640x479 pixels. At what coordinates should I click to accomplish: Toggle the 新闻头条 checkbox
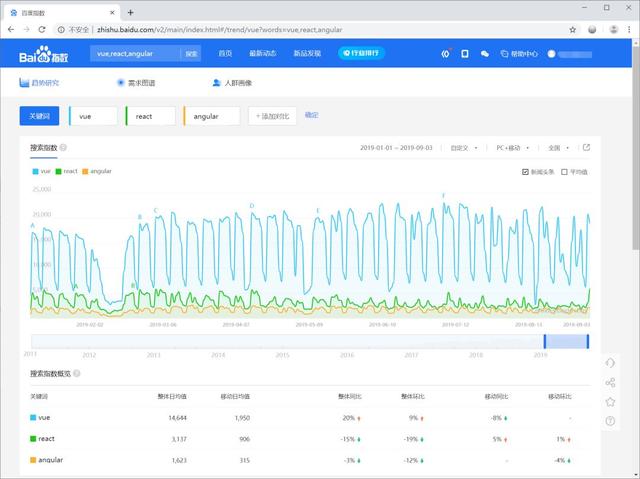(x=525, y=172)
